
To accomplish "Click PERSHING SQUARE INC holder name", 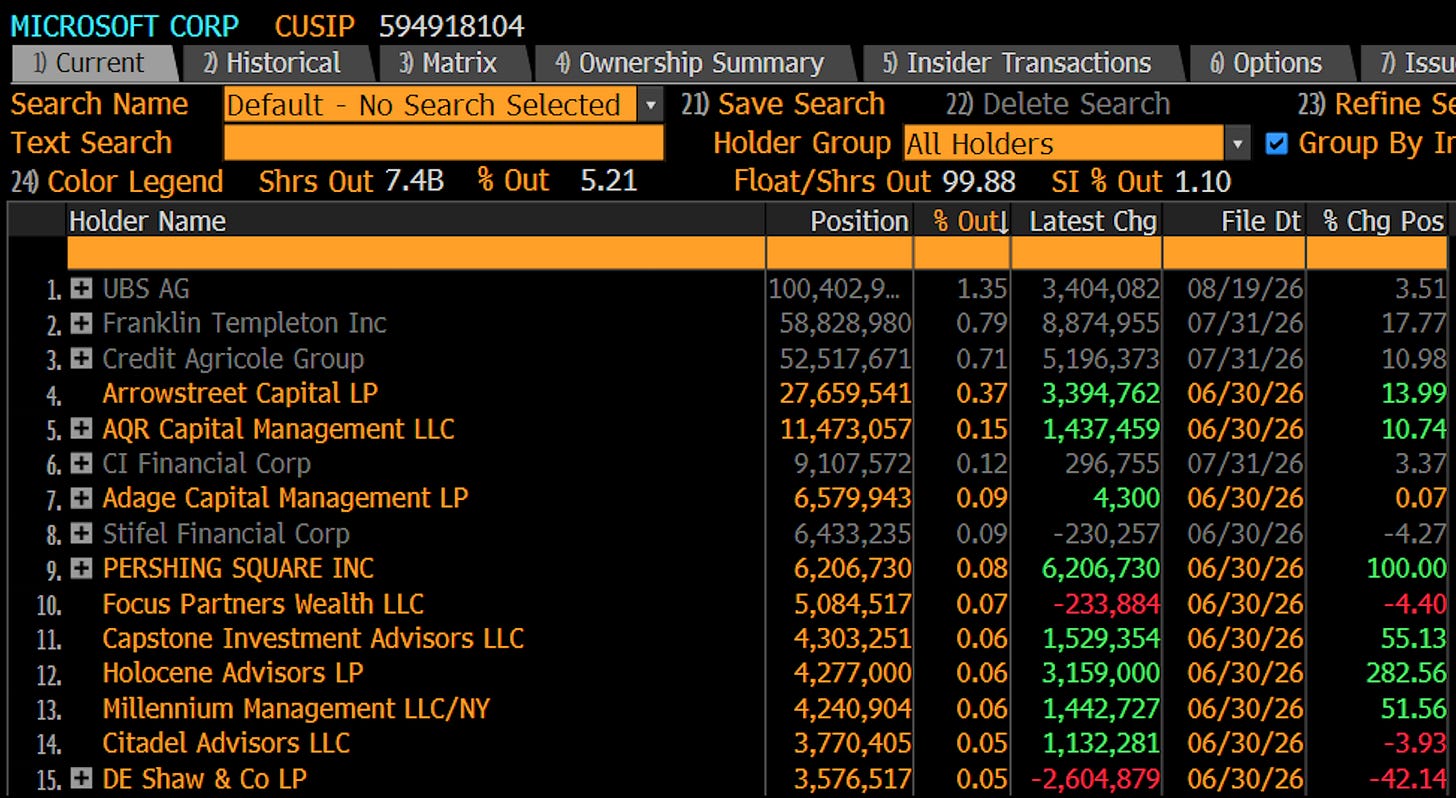I will [238, 568].
